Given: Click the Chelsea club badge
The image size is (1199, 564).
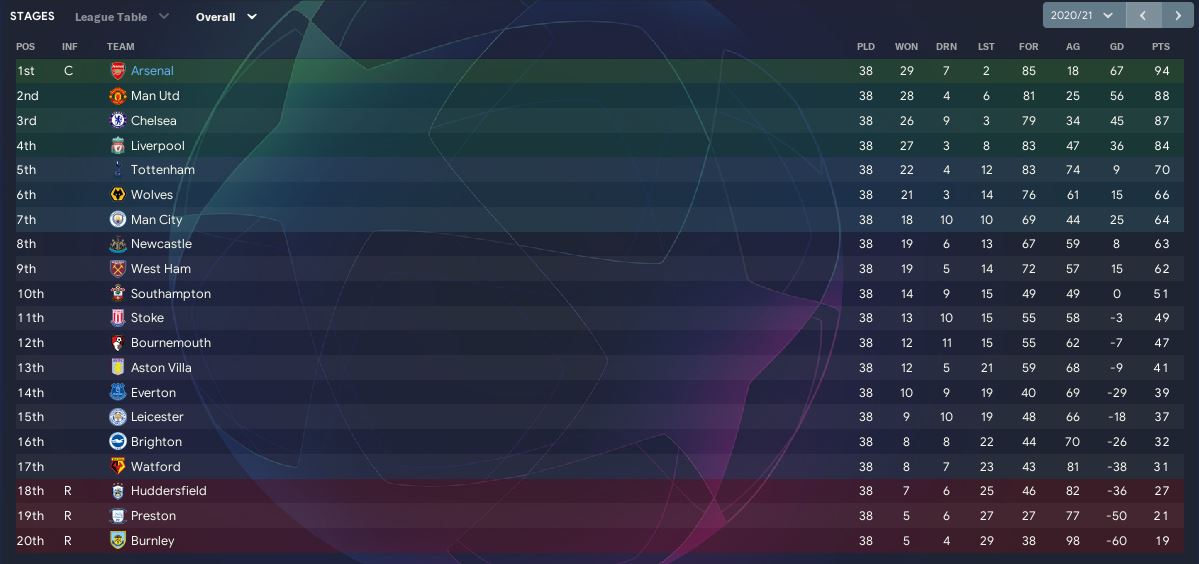Looking at the screenshot, I should pos(118,120).
